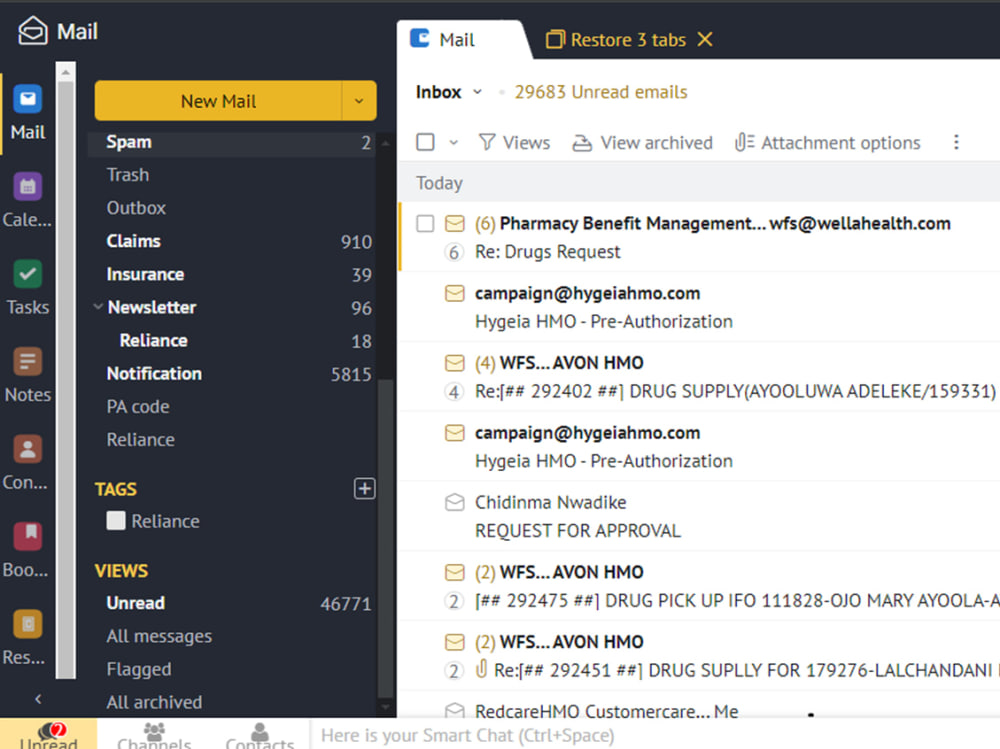This screenshot has height=749, width=1000.
Task: Open the Mail module in sidebar
Action: (27, 112)
